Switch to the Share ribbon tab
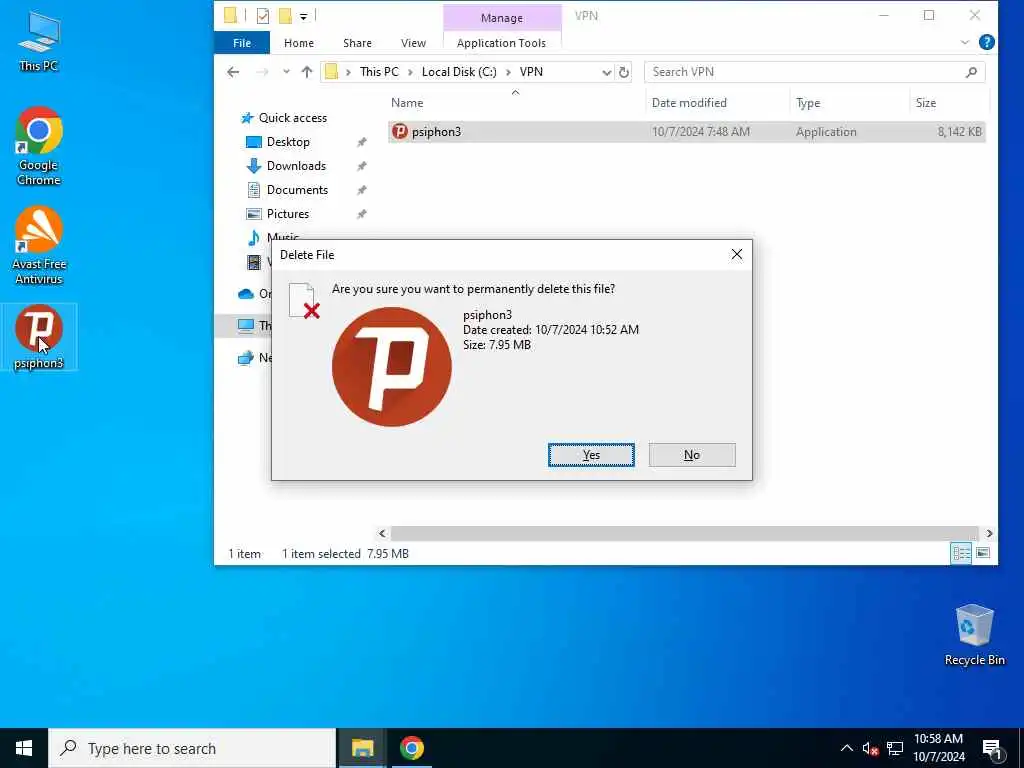The image size is (1024, 768). tap(357, 43)
